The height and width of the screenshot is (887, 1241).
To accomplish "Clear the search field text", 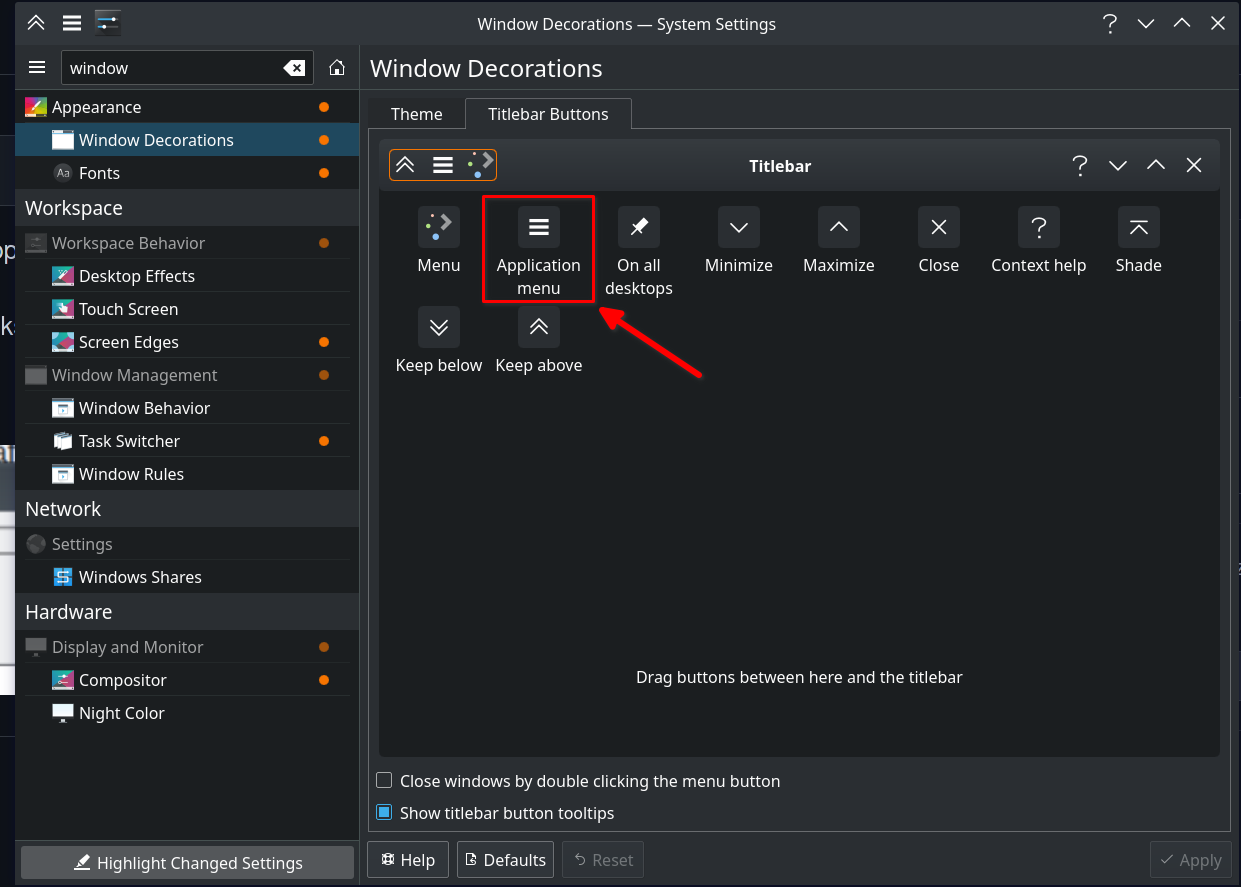I will tap(295, 68).
